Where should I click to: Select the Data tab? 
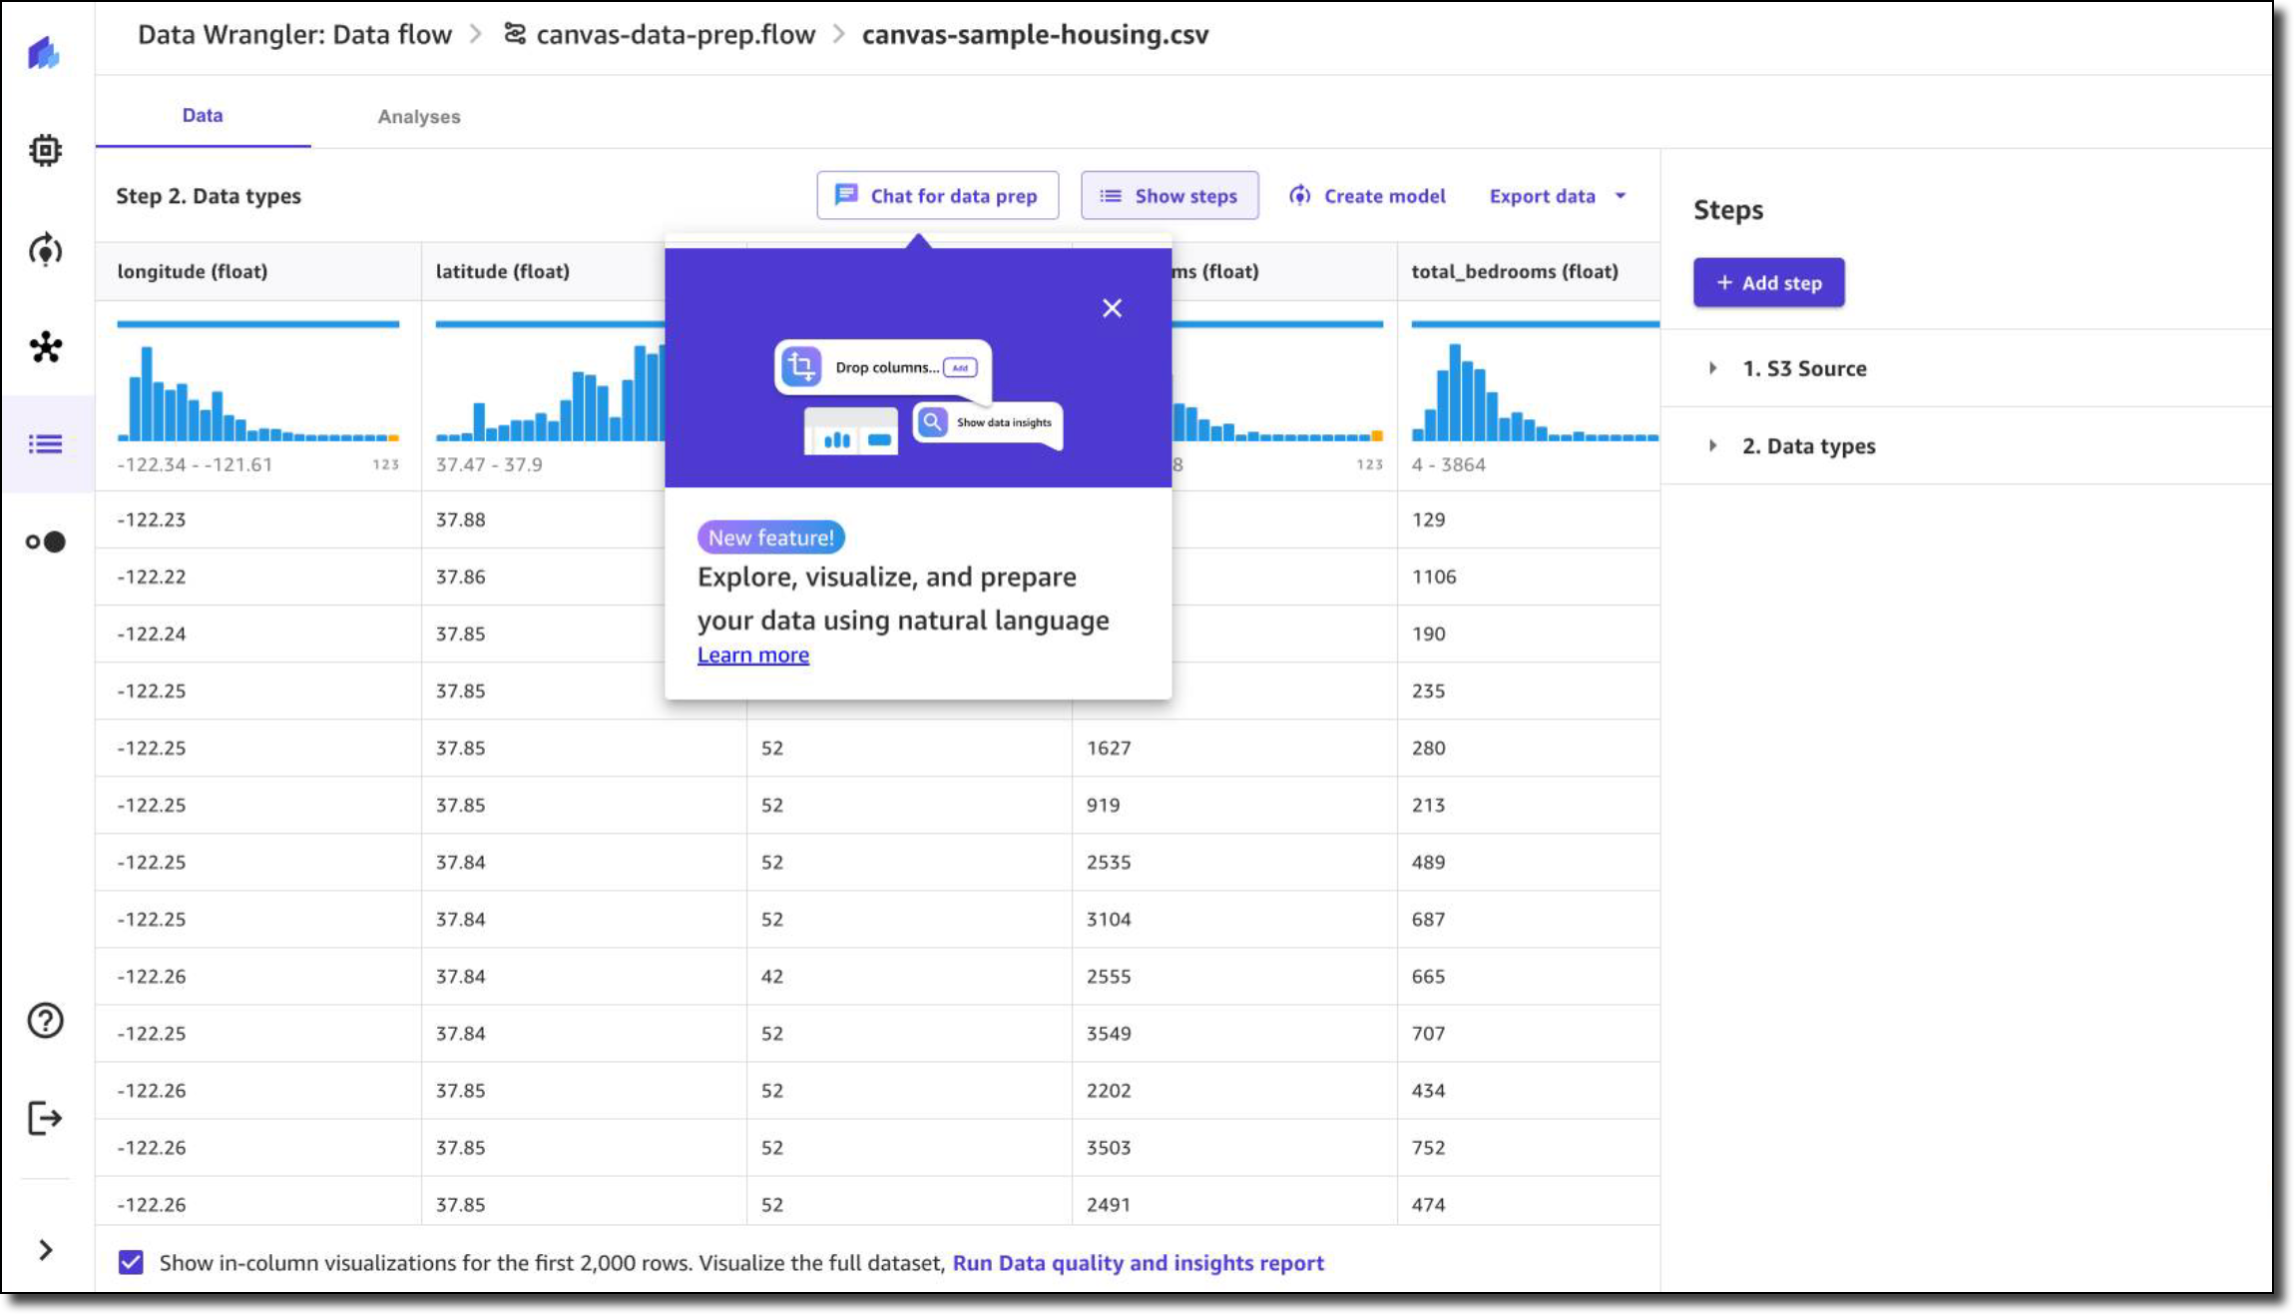coord(202,115)
